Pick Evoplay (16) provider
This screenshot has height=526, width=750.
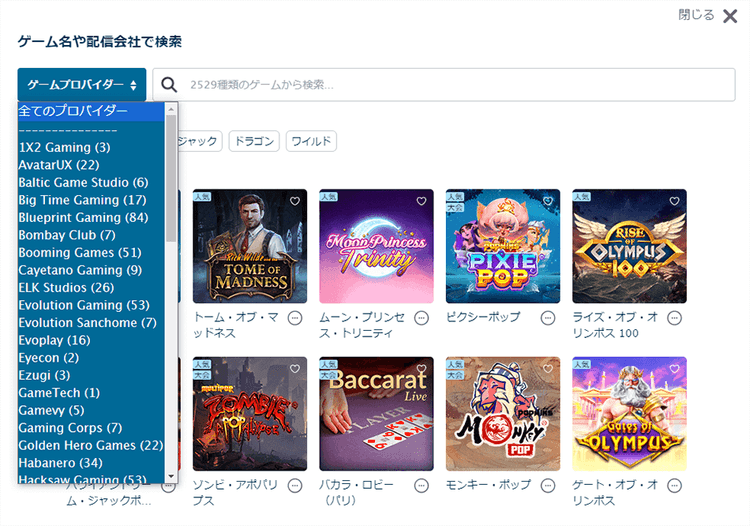click(x=91, y=340)
